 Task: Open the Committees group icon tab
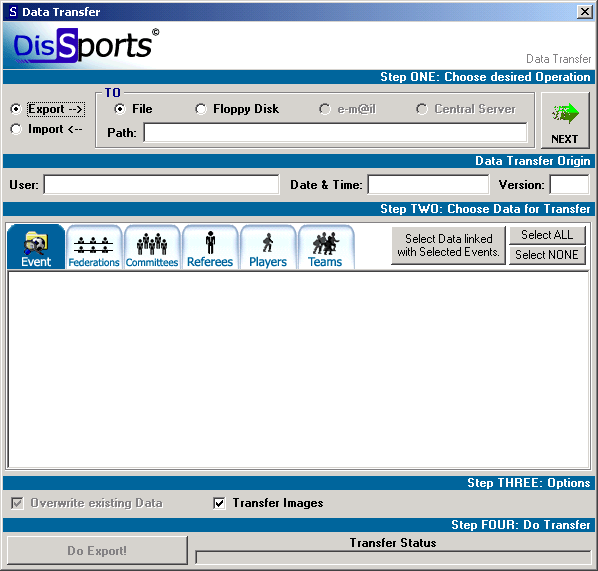pyautogui.click(x=152, y=246)
